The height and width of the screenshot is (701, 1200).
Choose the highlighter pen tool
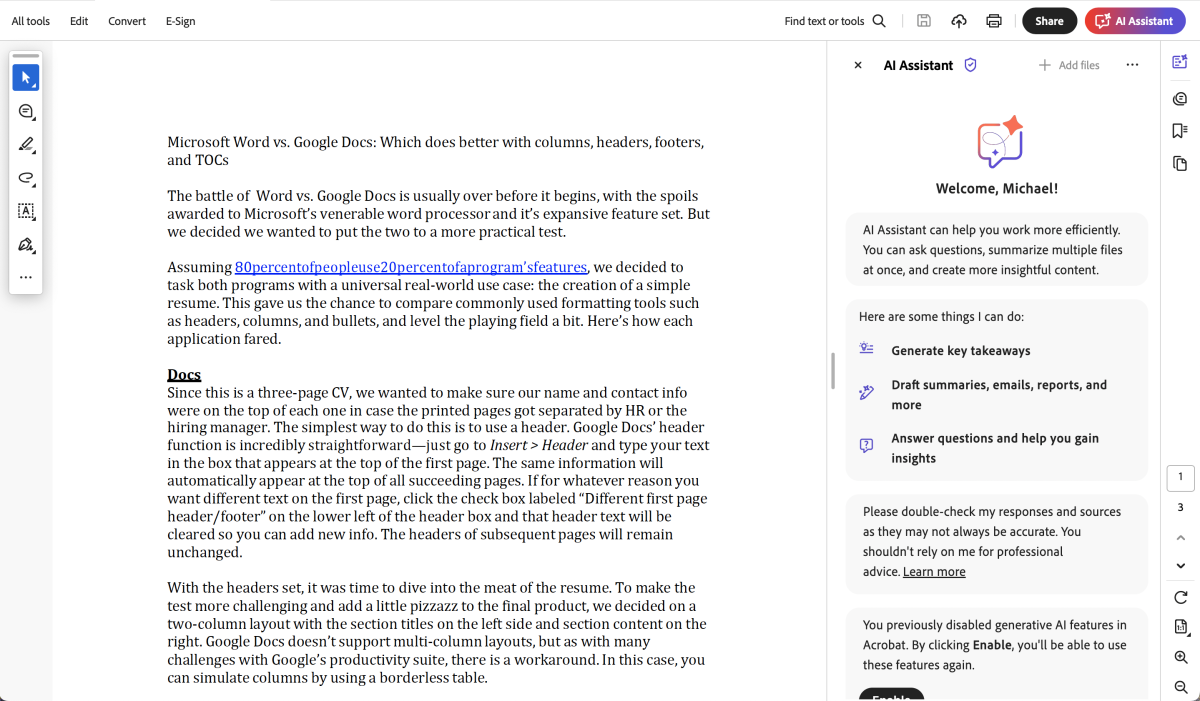tap(26, 145)
